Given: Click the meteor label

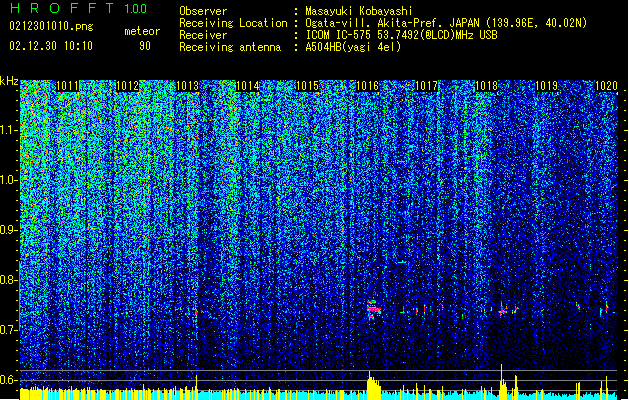Looking at the screenshot, I should point(142,31).
